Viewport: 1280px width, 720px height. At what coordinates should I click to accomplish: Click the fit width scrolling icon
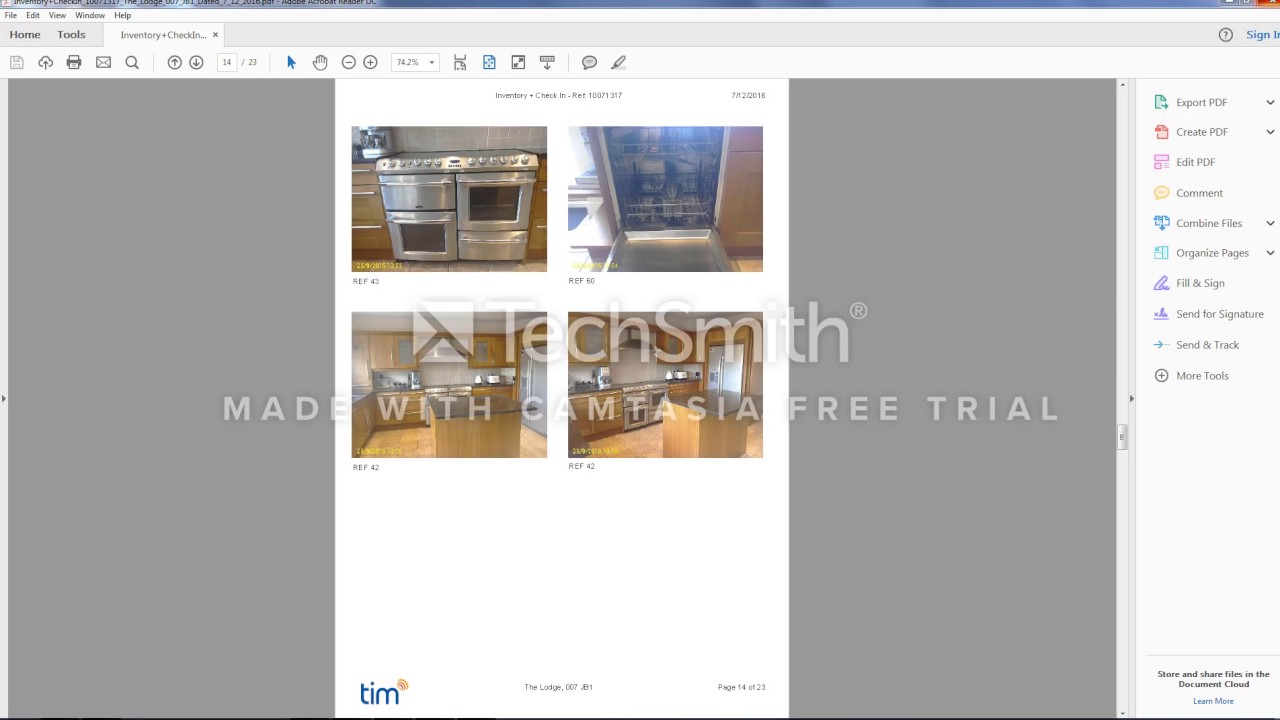click(460, 62)
